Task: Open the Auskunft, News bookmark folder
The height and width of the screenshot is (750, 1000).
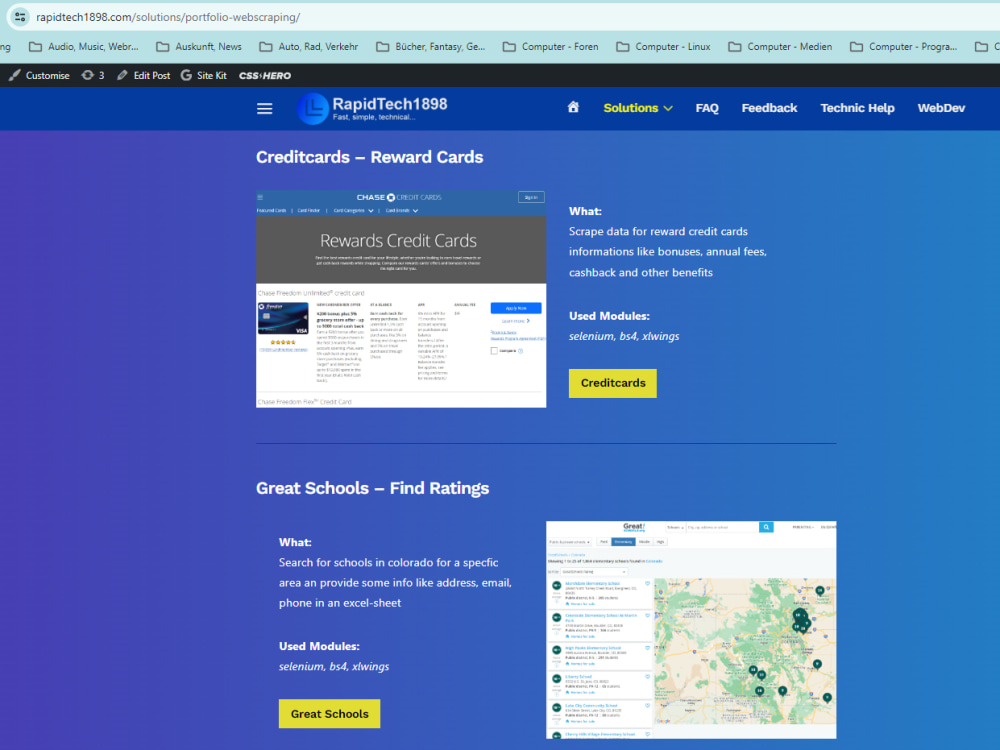Action: click(x=199, y=47)
